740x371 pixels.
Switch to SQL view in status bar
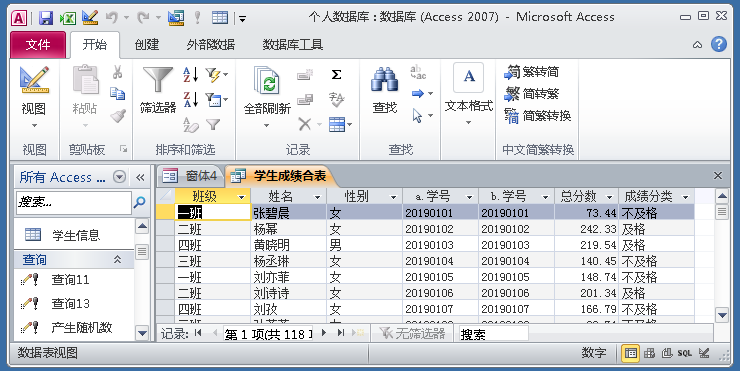click(685, 353)
